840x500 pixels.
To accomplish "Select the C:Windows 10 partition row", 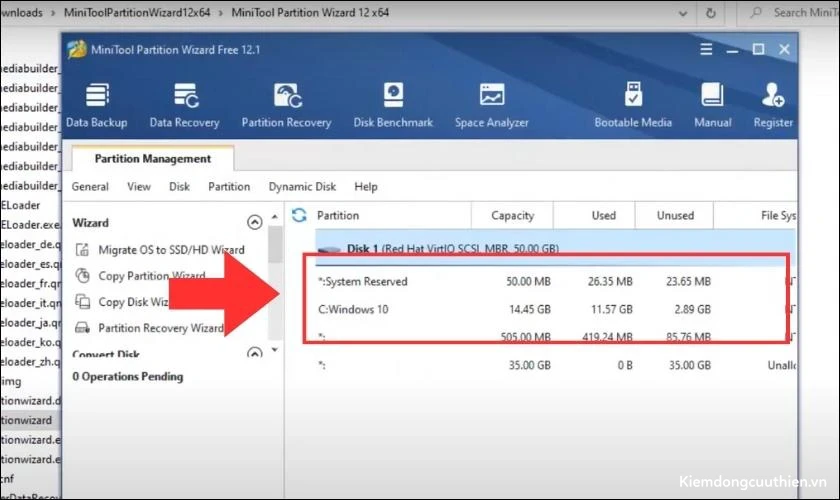I will (x=556, y=309).
